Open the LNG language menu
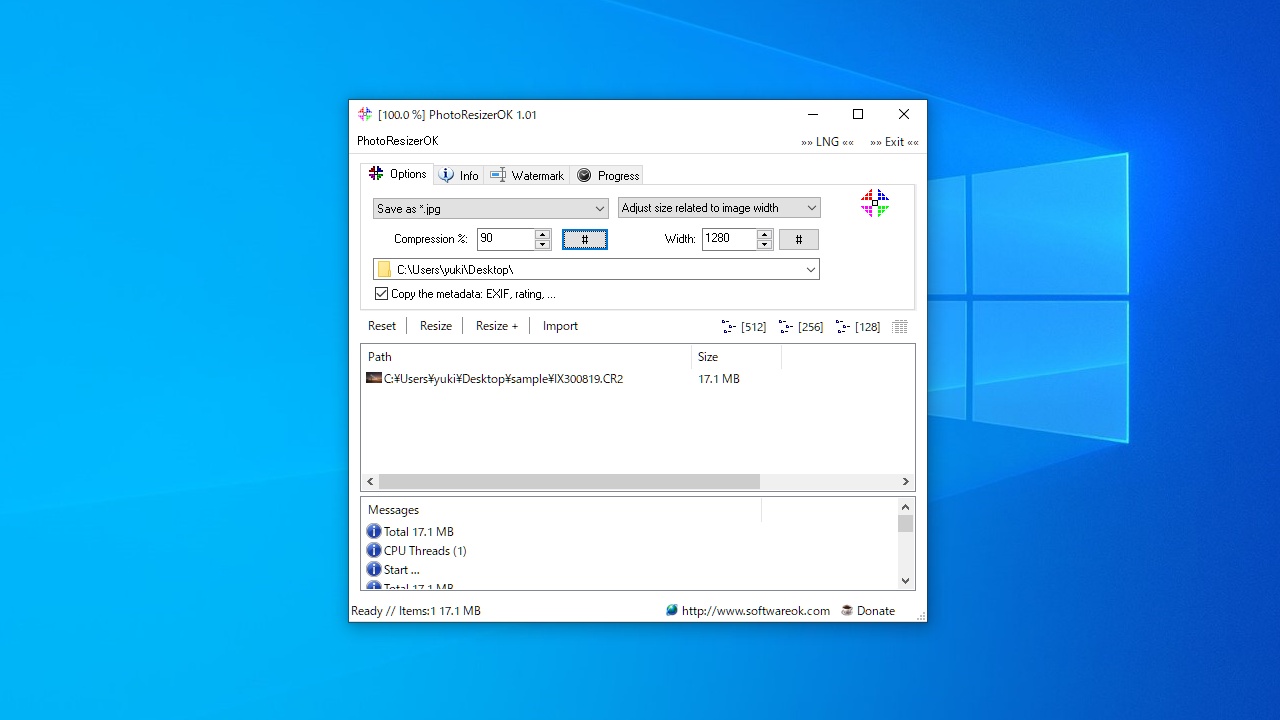The height and width of the screenshot is (720, 1280). click(x=827, y=142)
